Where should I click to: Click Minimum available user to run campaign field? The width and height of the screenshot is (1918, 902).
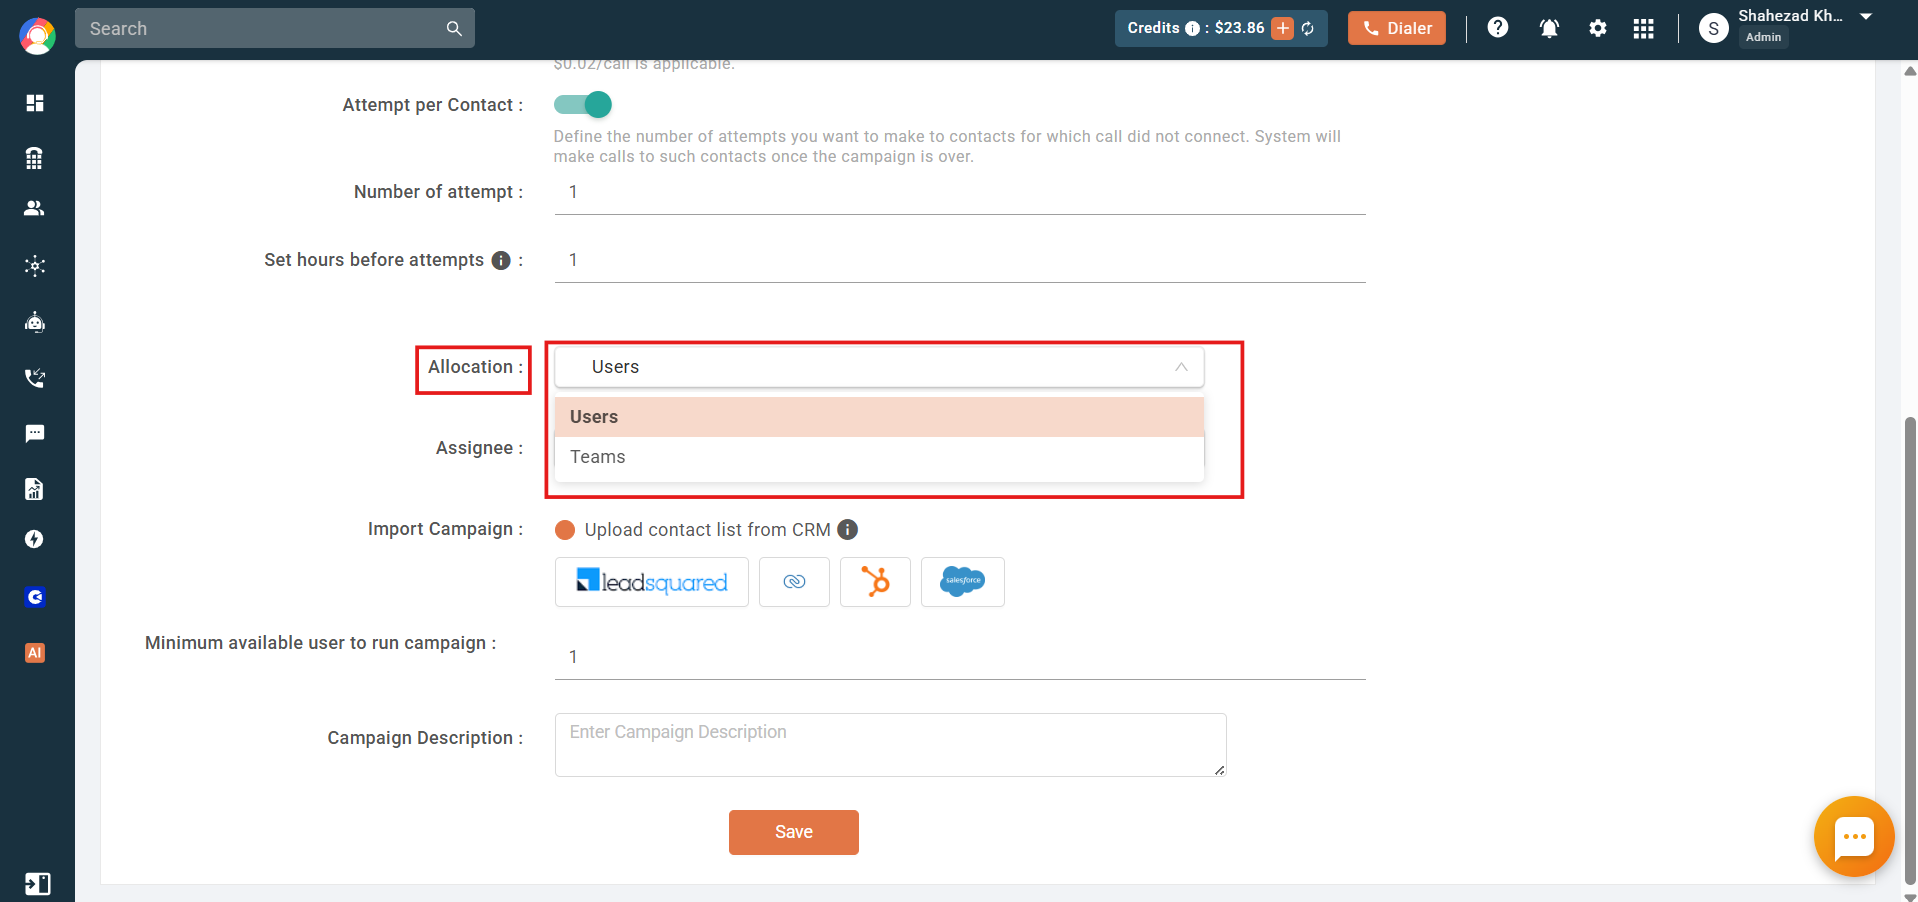960,657
